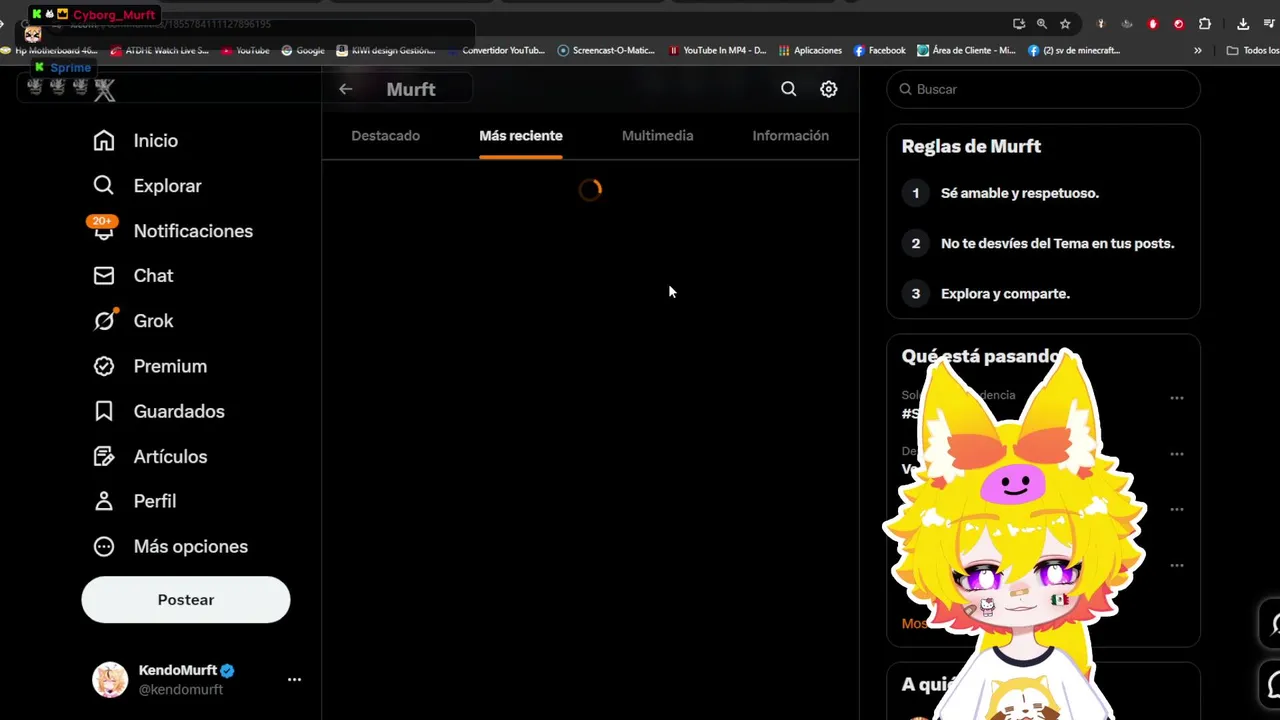Open Chat in the sidebar
1280x720 pixels.
(x=133, y=276)
